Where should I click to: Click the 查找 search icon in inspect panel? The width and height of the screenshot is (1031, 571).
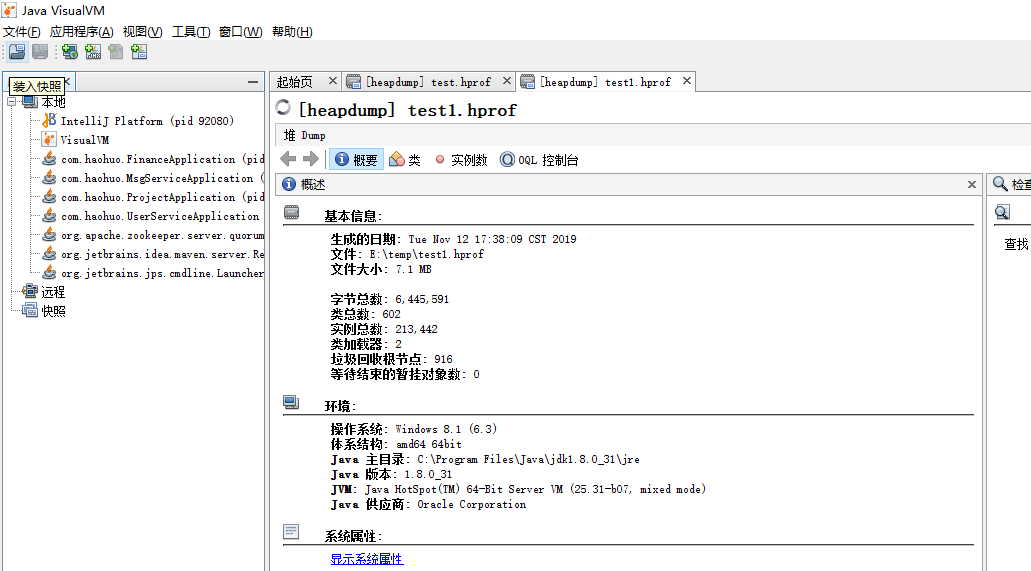1002,212
